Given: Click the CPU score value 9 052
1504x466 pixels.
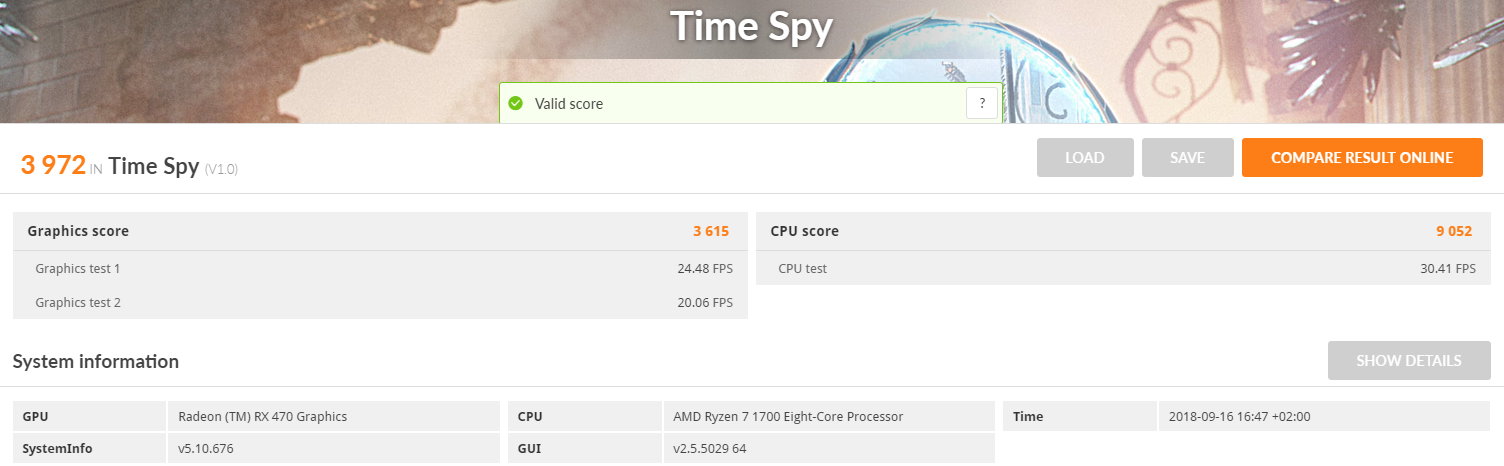Looking at the screenshot, I should pos(1454,231).
